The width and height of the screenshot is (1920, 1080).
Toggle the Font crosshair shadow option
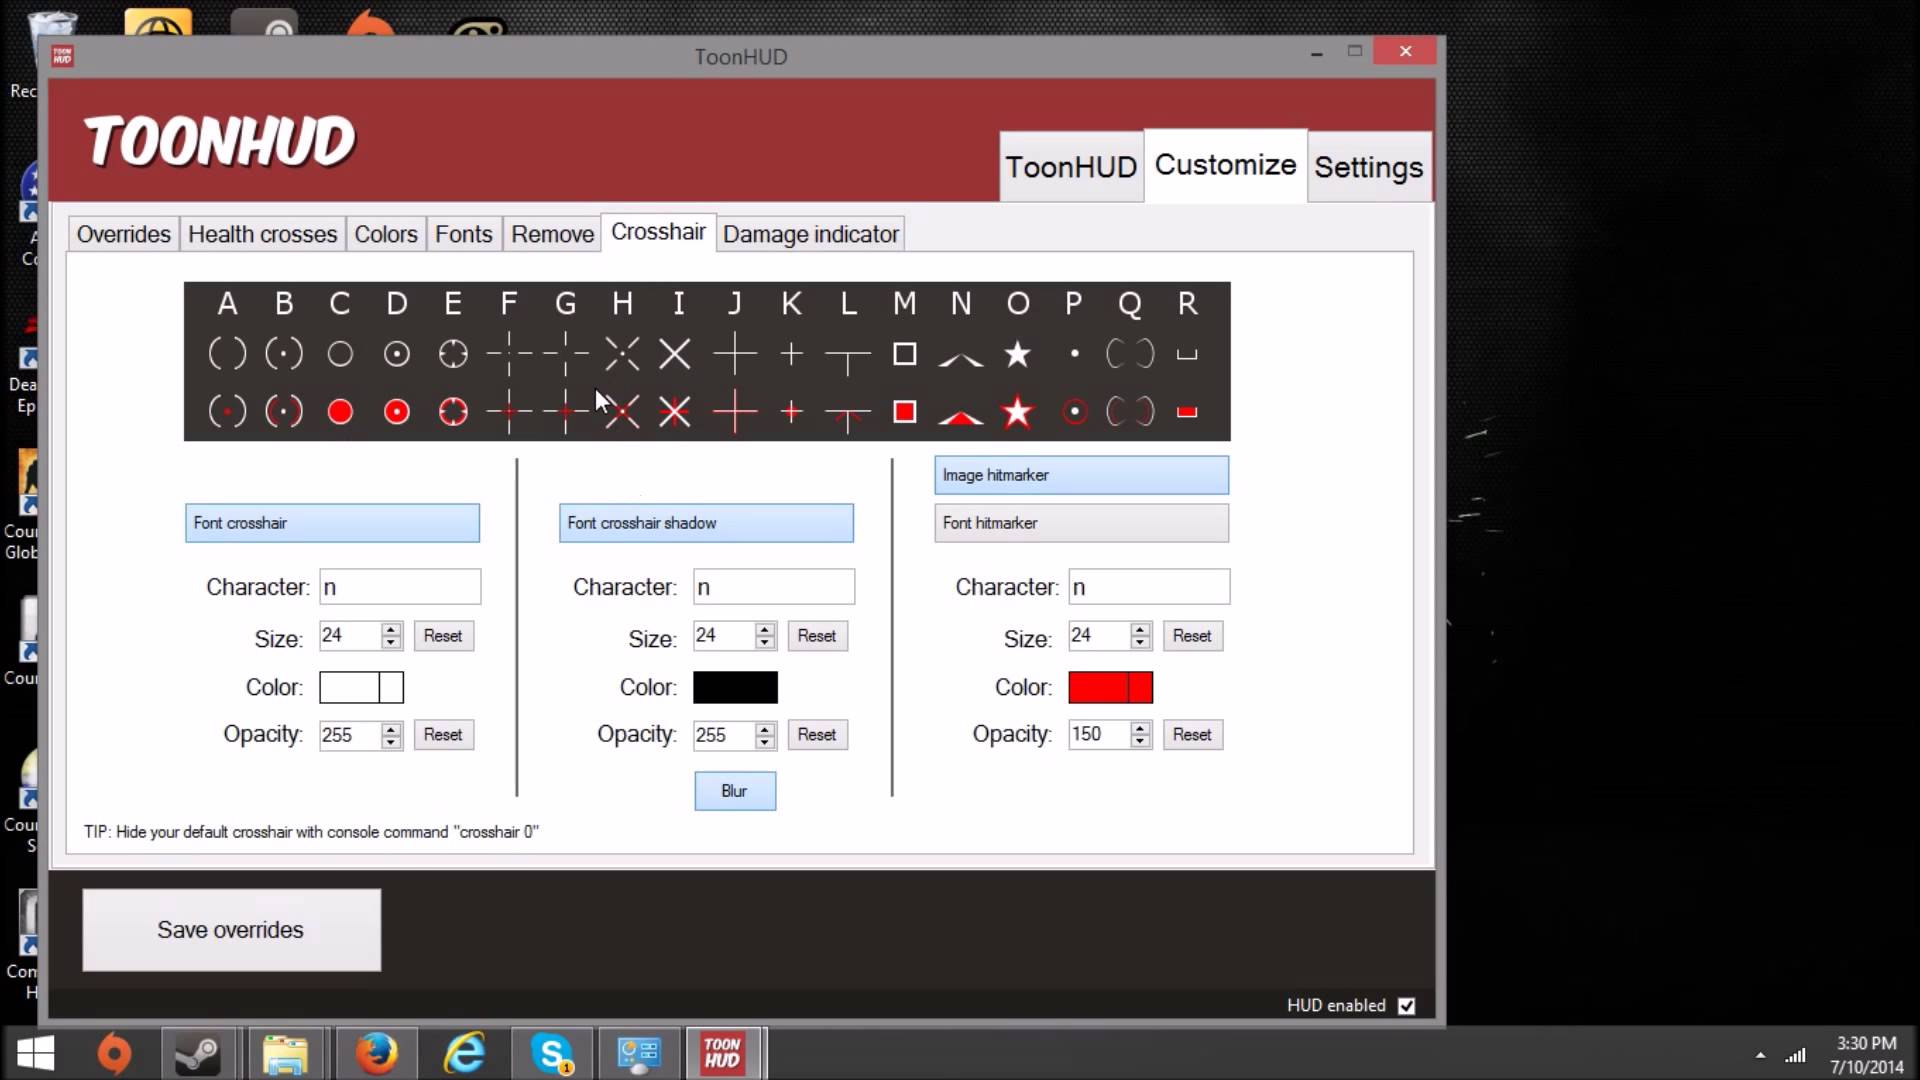(706, 523)
